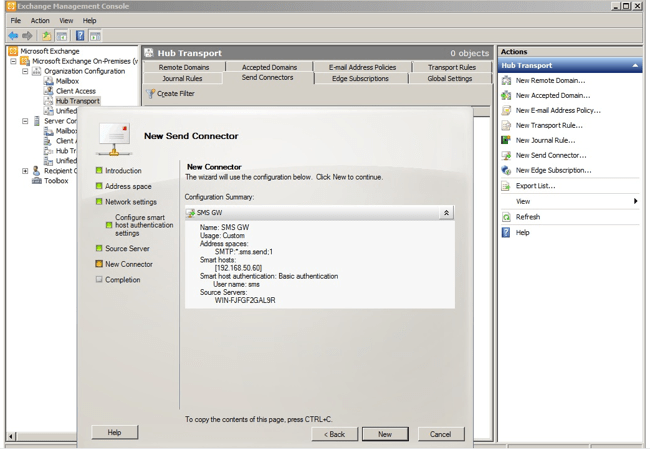Click the Refresh action icon
Viewport: 650px width, 450px height.
point(506,217)
